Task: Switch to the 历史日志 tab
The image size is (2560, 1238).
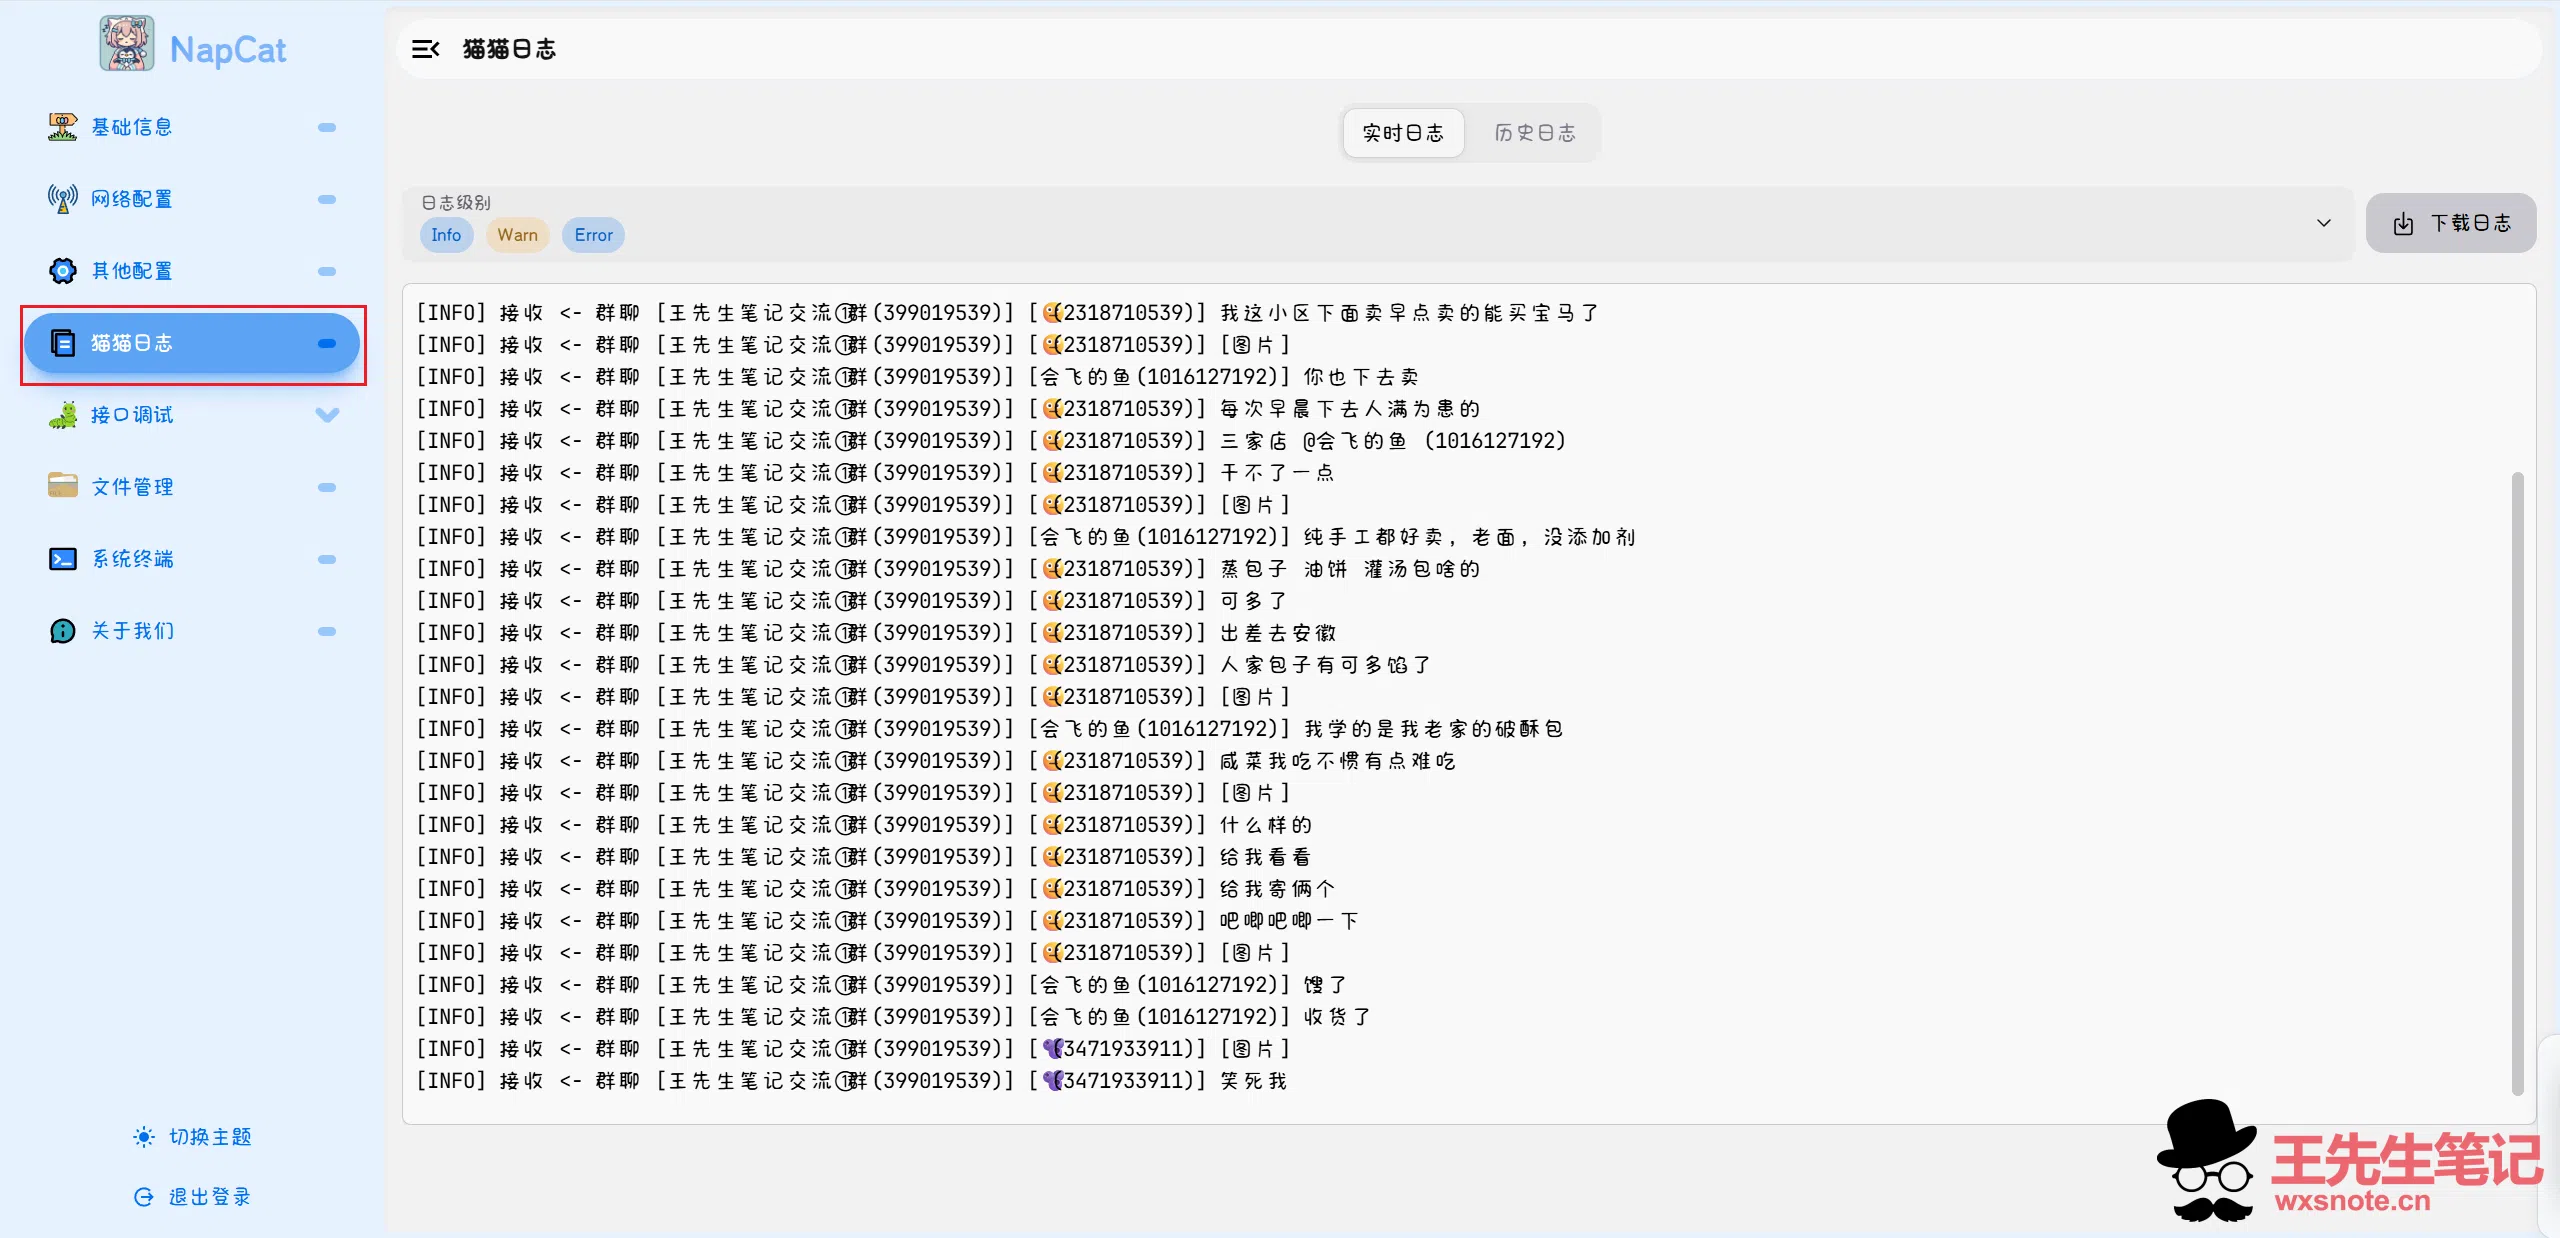Action: point(1534,132)
